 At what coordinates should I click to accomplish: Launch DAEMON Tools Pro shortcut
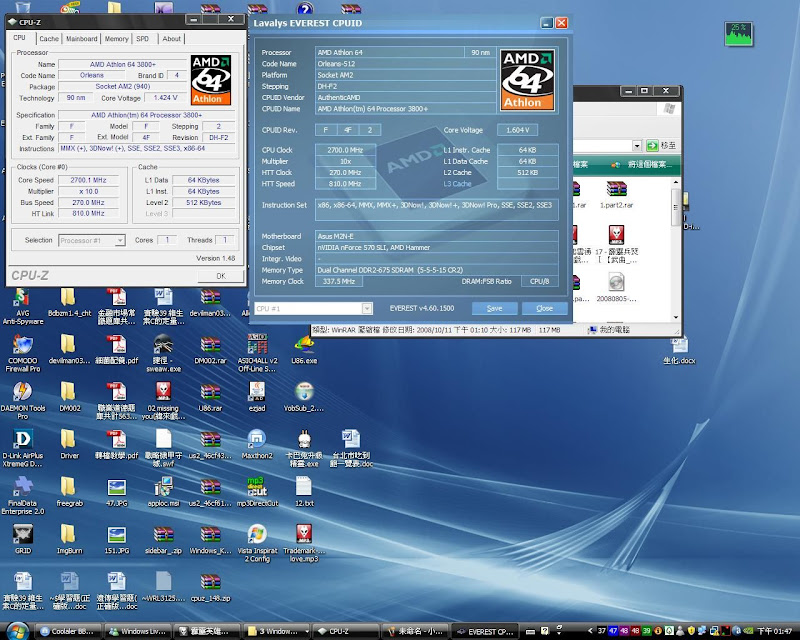pos(22,401)
